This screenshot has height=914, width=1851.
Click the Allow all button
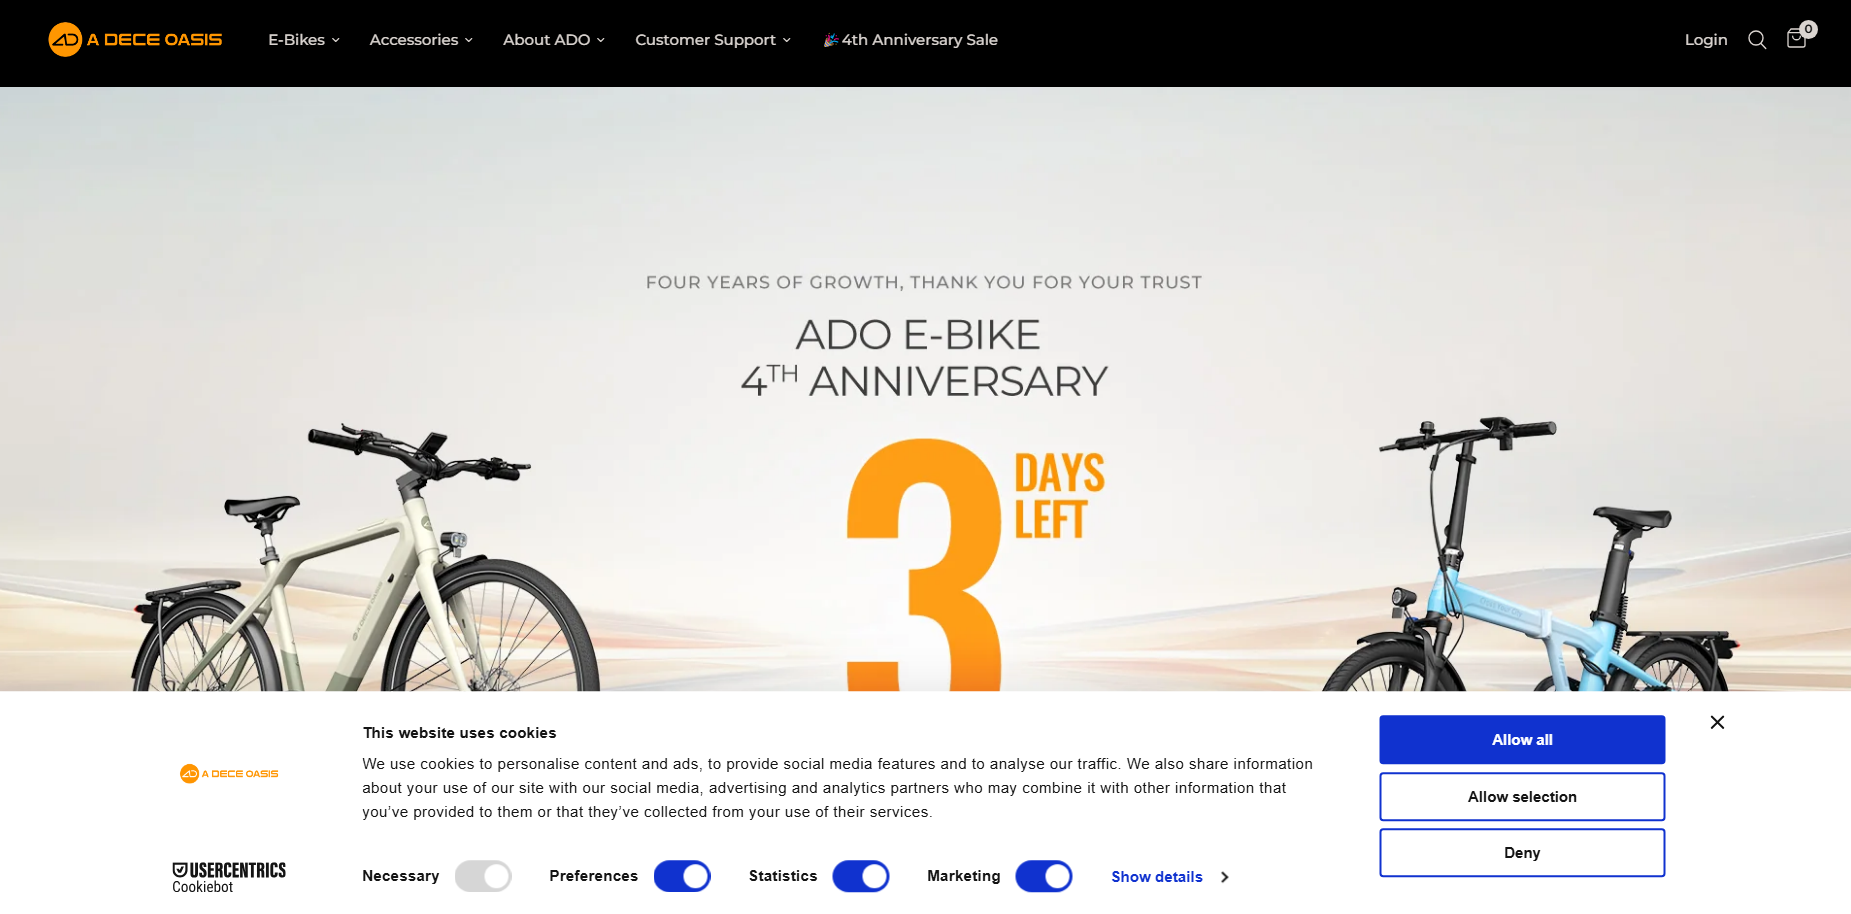pos(1522,740)
